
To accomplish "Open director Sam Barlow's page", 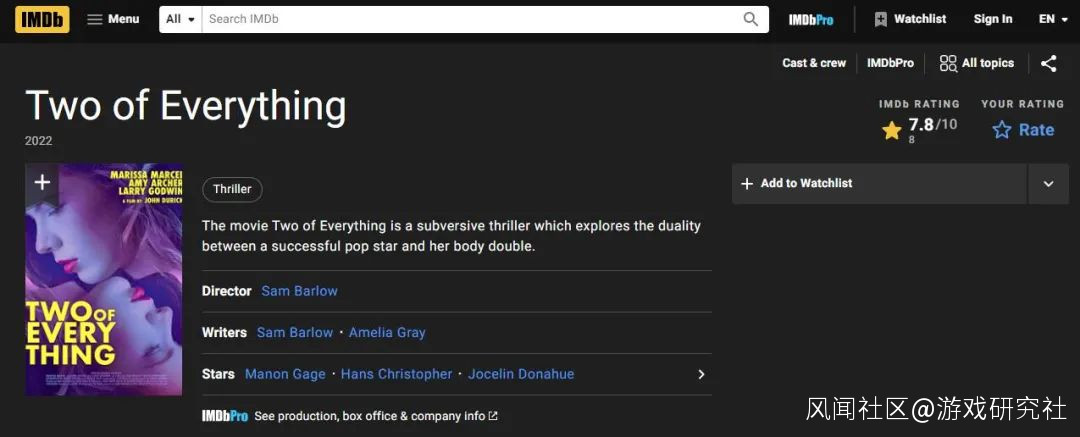I will pos(300,291).
